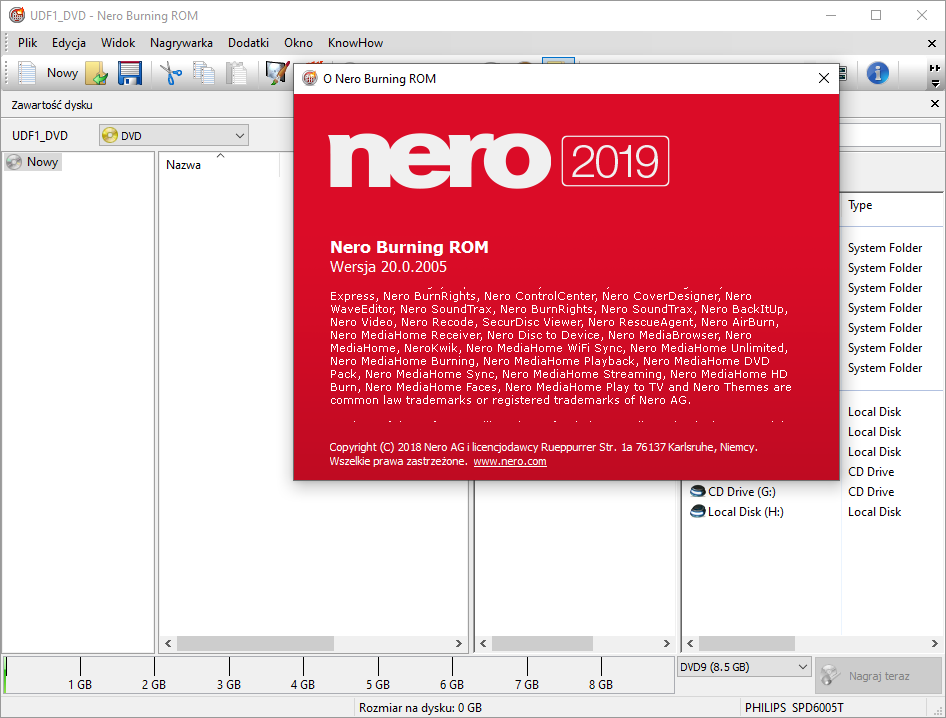The image size is (946, 718).
Task: Open compilation with the folder arrow icon
Action: (97, 73)
